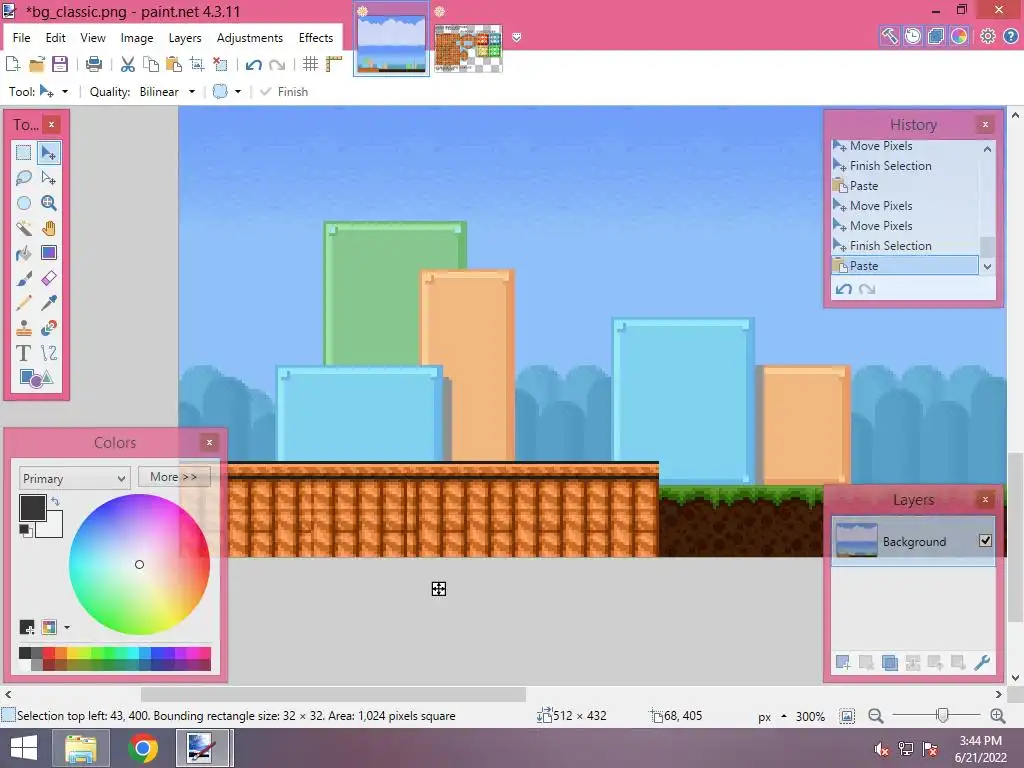Open the Layers menu
This screenshot has width=1024, height=768.
[185, 38]
